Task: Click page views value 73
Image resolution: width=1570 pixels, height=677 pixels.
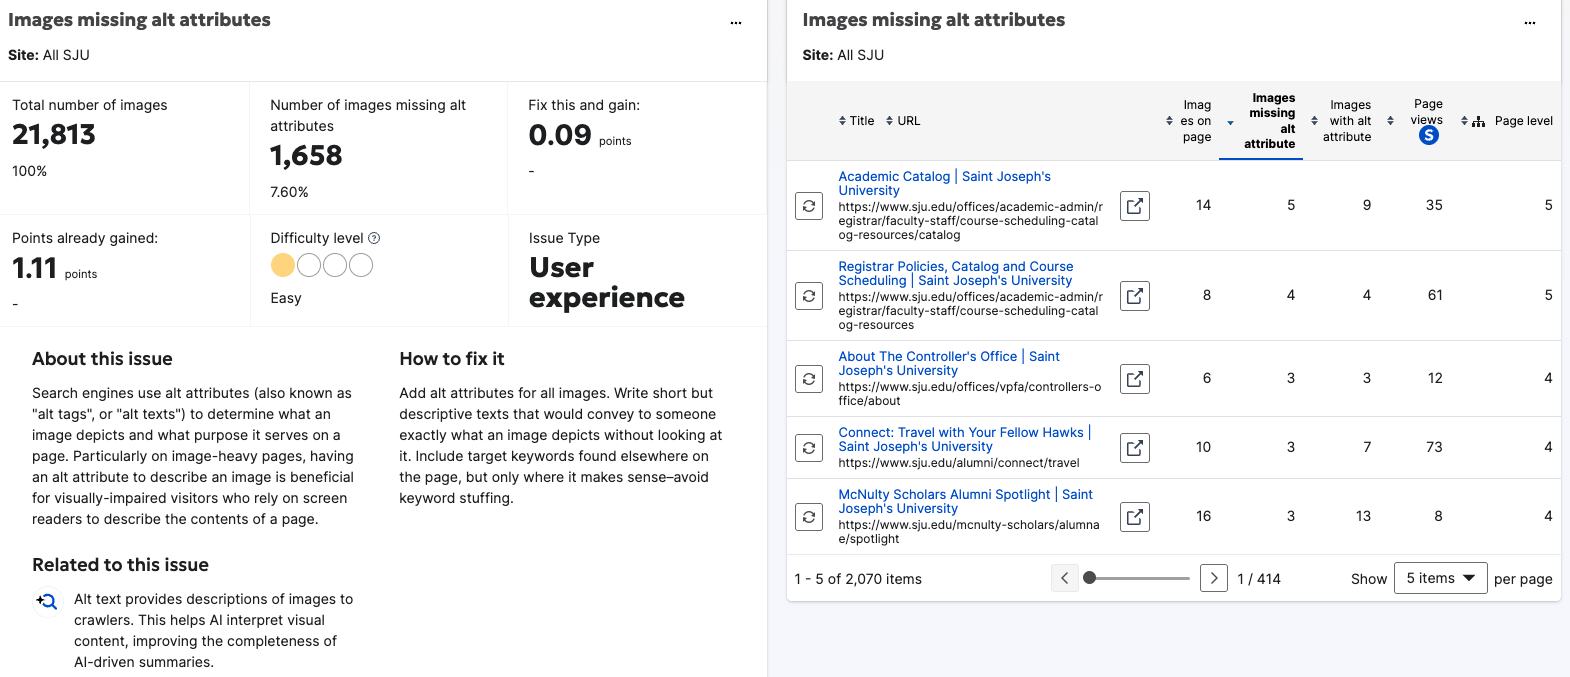Action: tap(1434, 447)
